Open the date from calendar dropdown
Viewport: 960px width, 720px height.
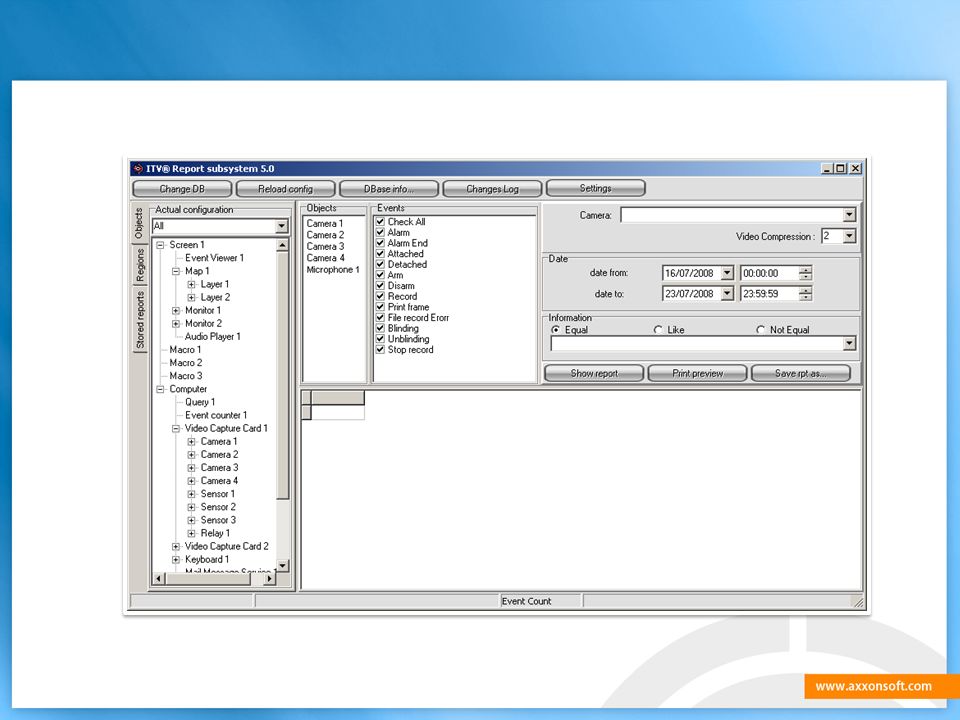(x=727, y=274)
